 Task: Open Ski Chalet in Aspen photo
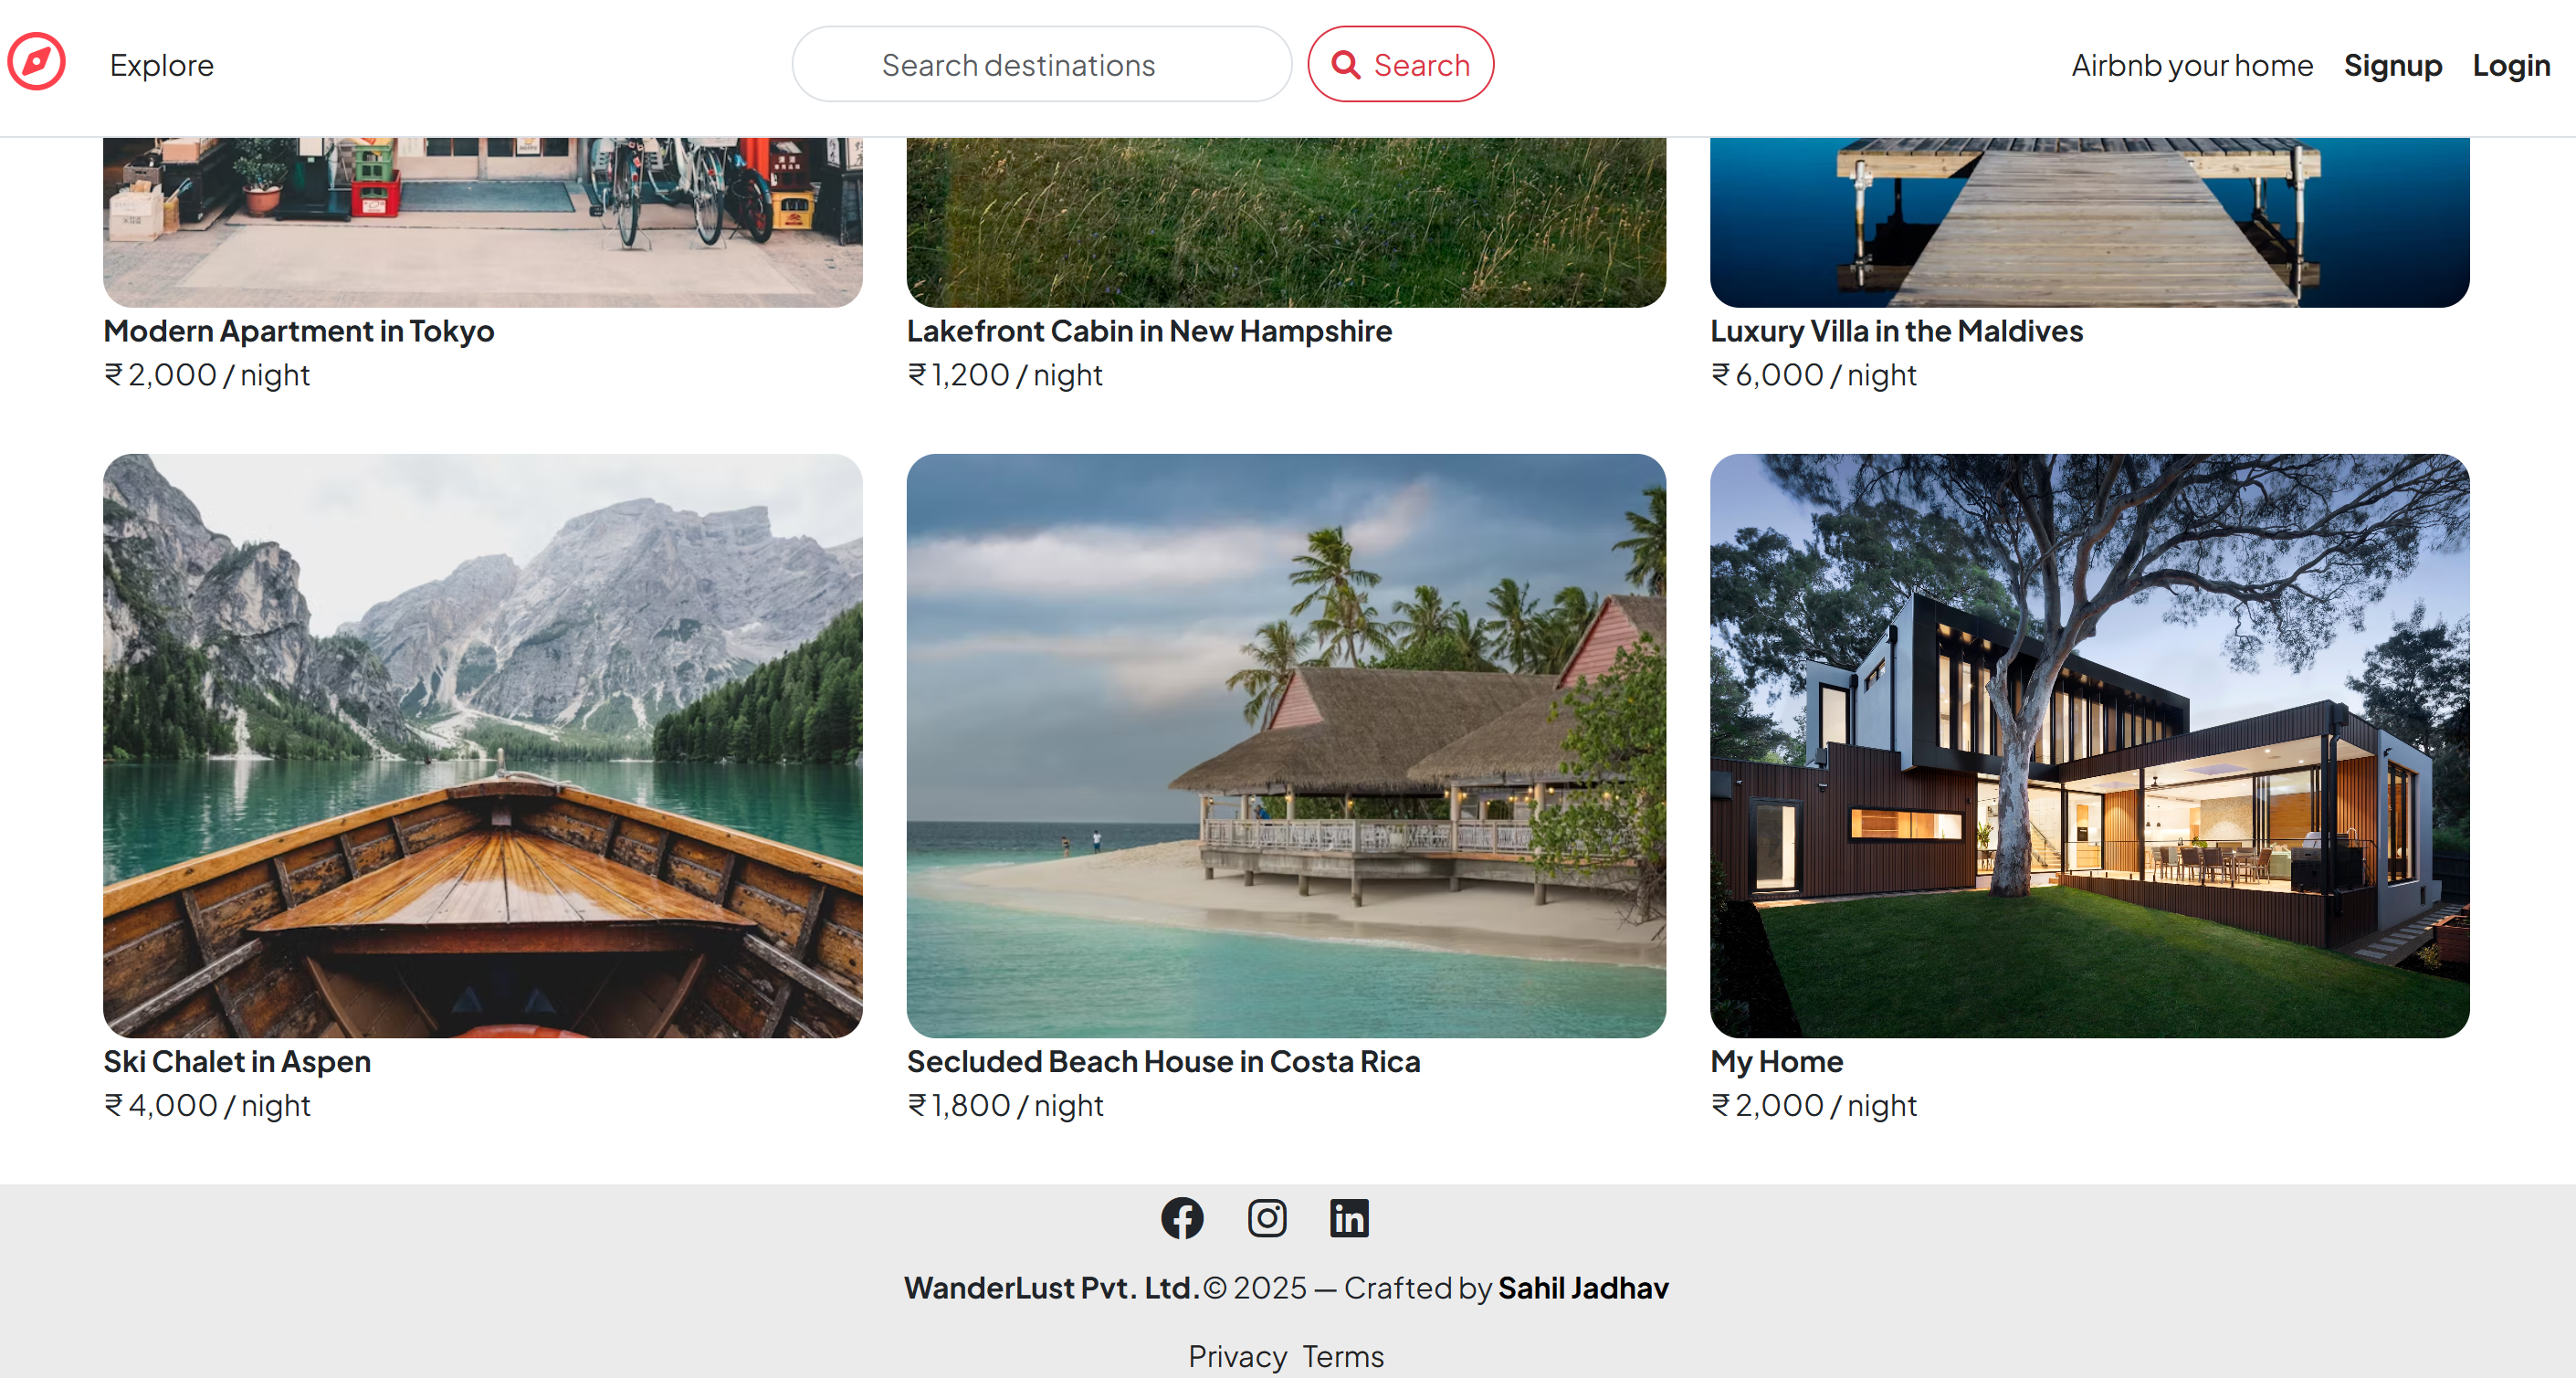click(x=482, y=745)
